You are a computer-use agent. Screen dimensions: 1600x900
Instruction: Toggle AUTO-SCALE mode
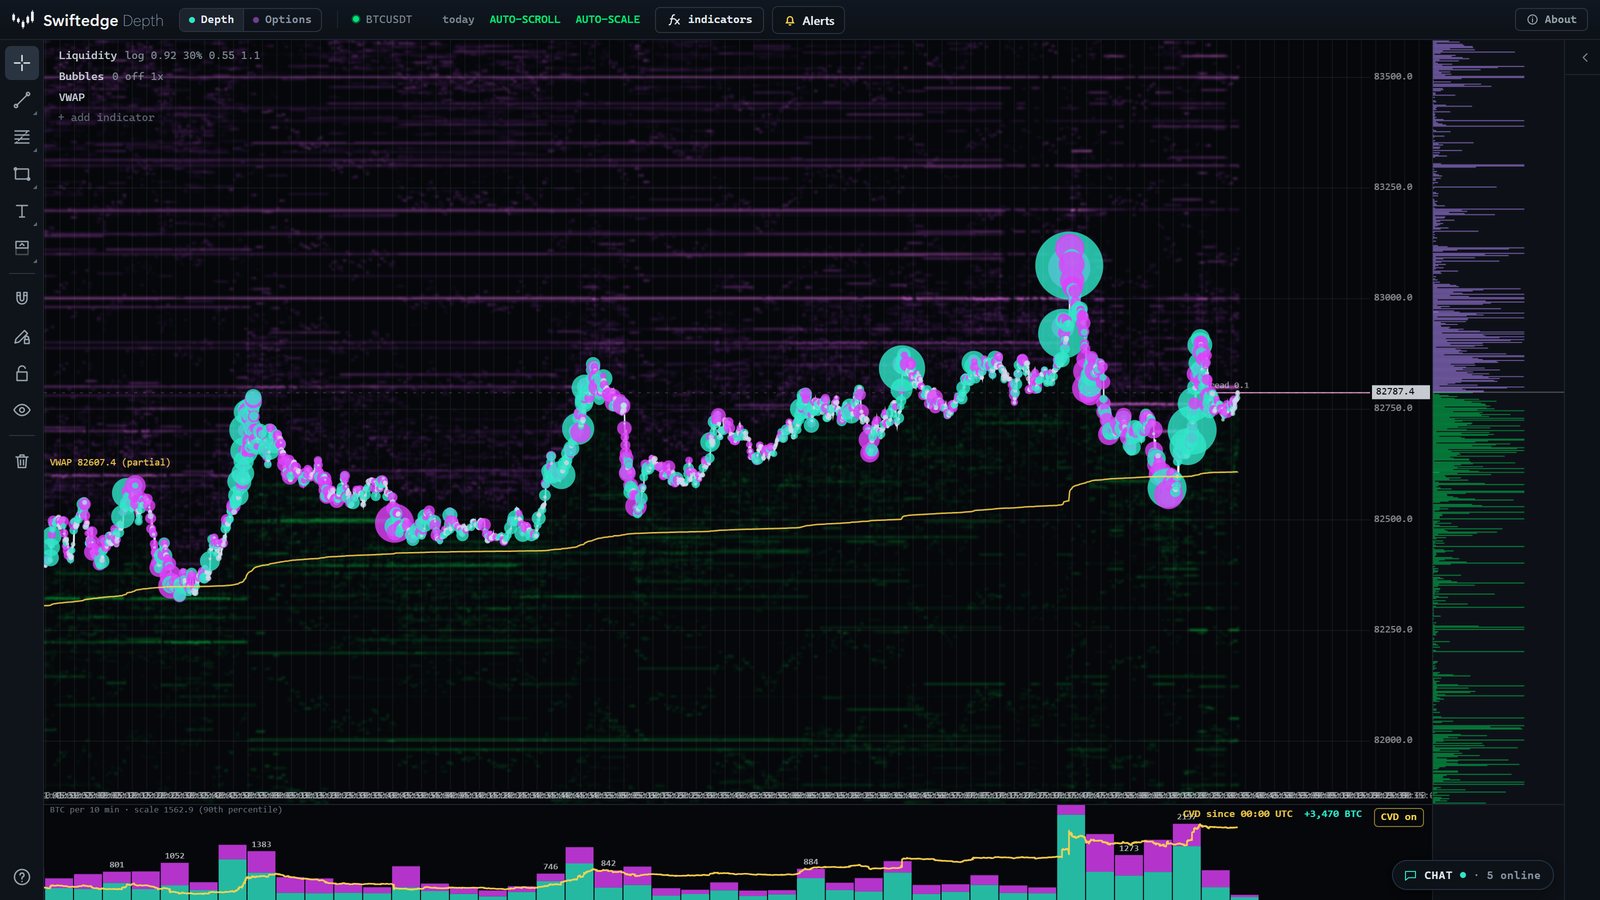click(607, 20)
